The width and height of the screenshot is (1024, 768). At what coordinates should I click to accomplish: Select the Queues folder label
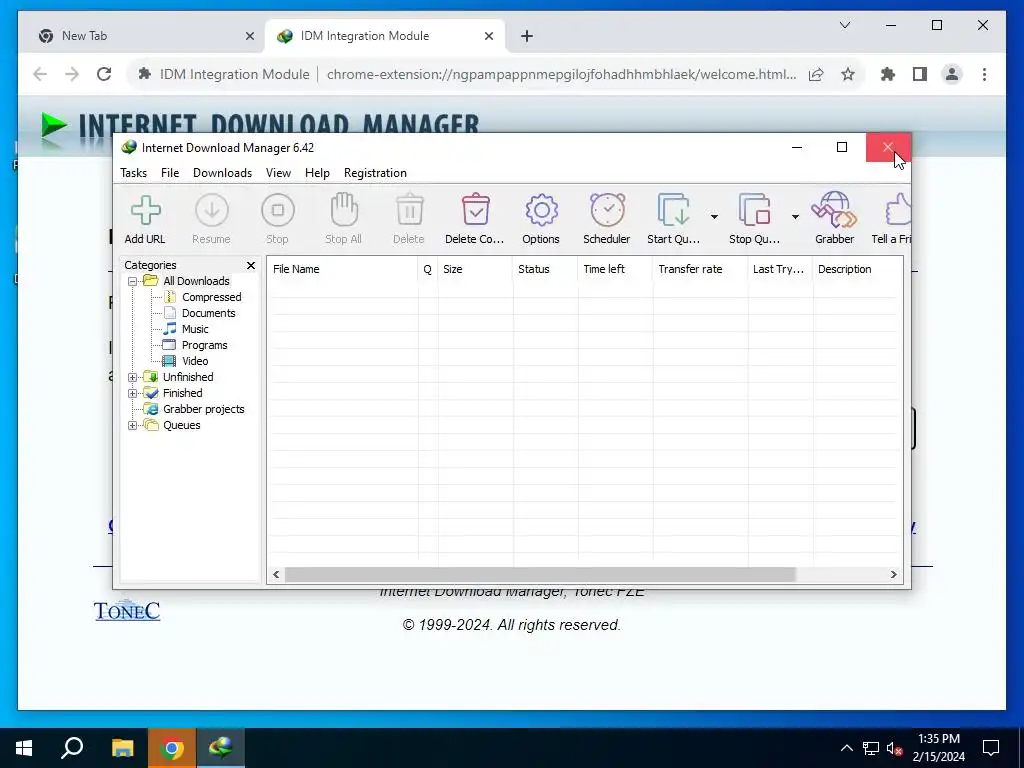(x=182, y=425)
